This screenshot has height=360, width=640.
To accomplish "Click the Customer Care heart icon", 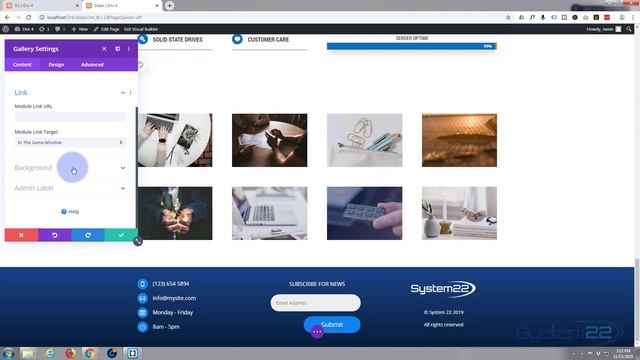I will click(x=237, y=39).
